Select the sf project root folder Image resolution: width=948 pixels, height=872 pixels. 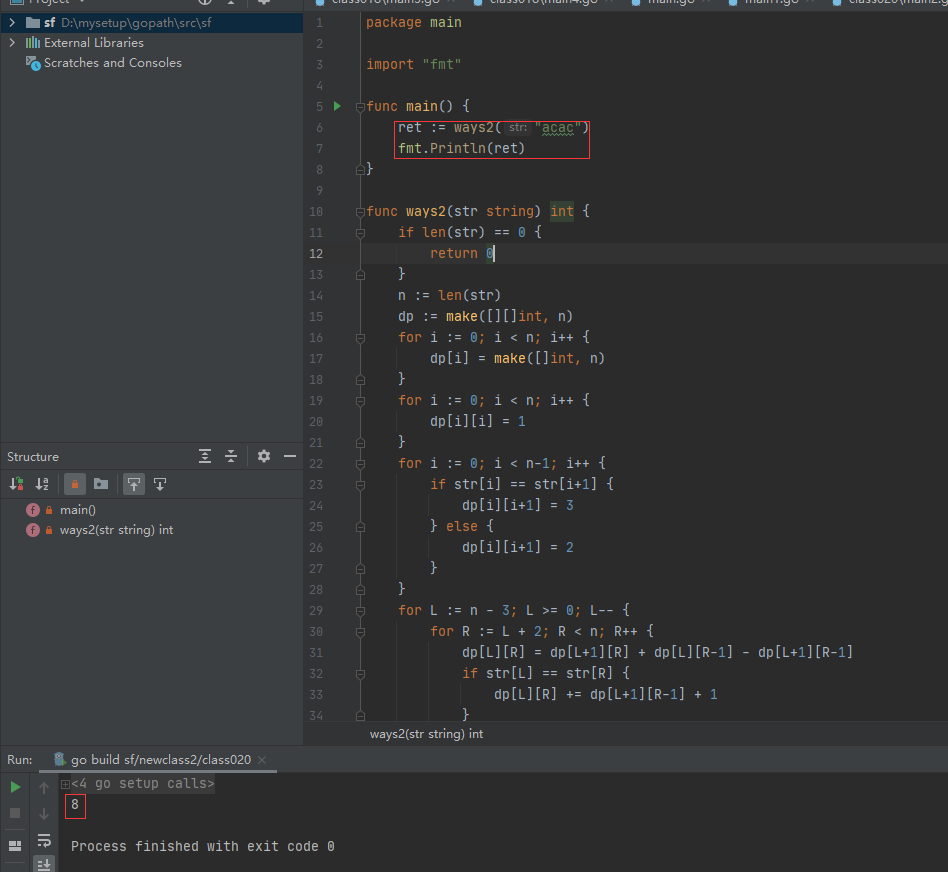(151, 23)
